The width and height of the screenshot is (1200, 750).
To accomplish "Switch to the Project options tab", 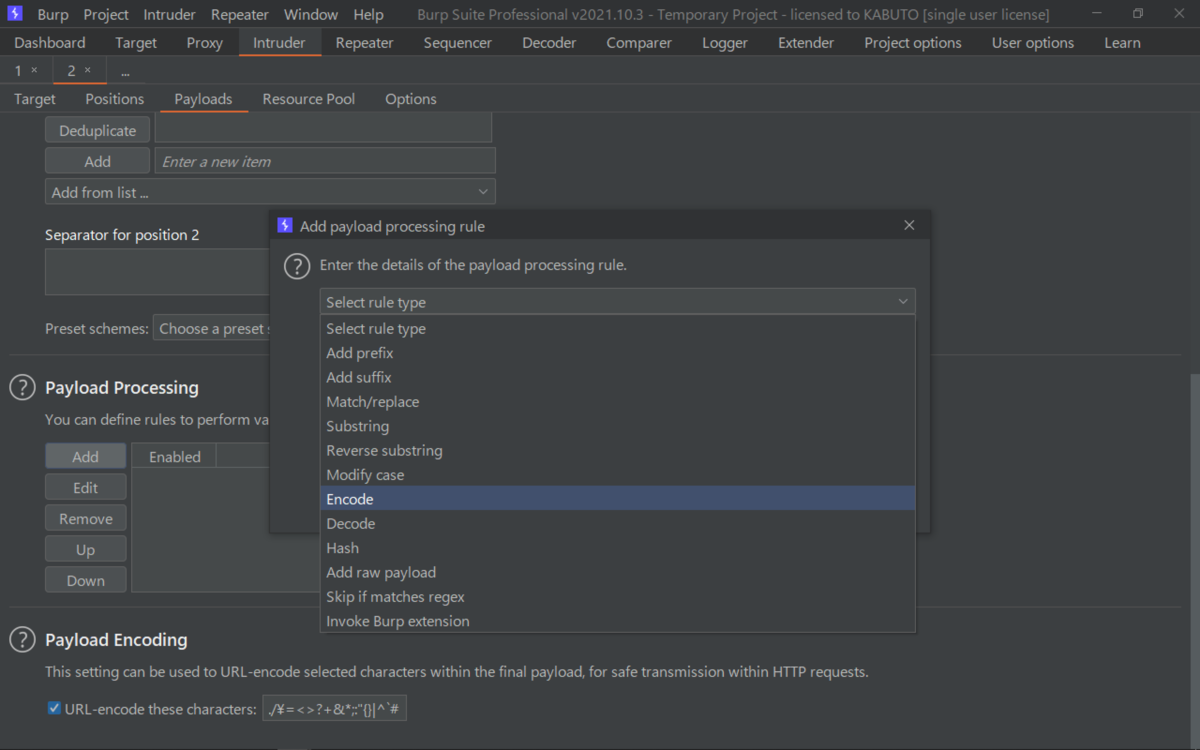I will (x=913, y=43).
